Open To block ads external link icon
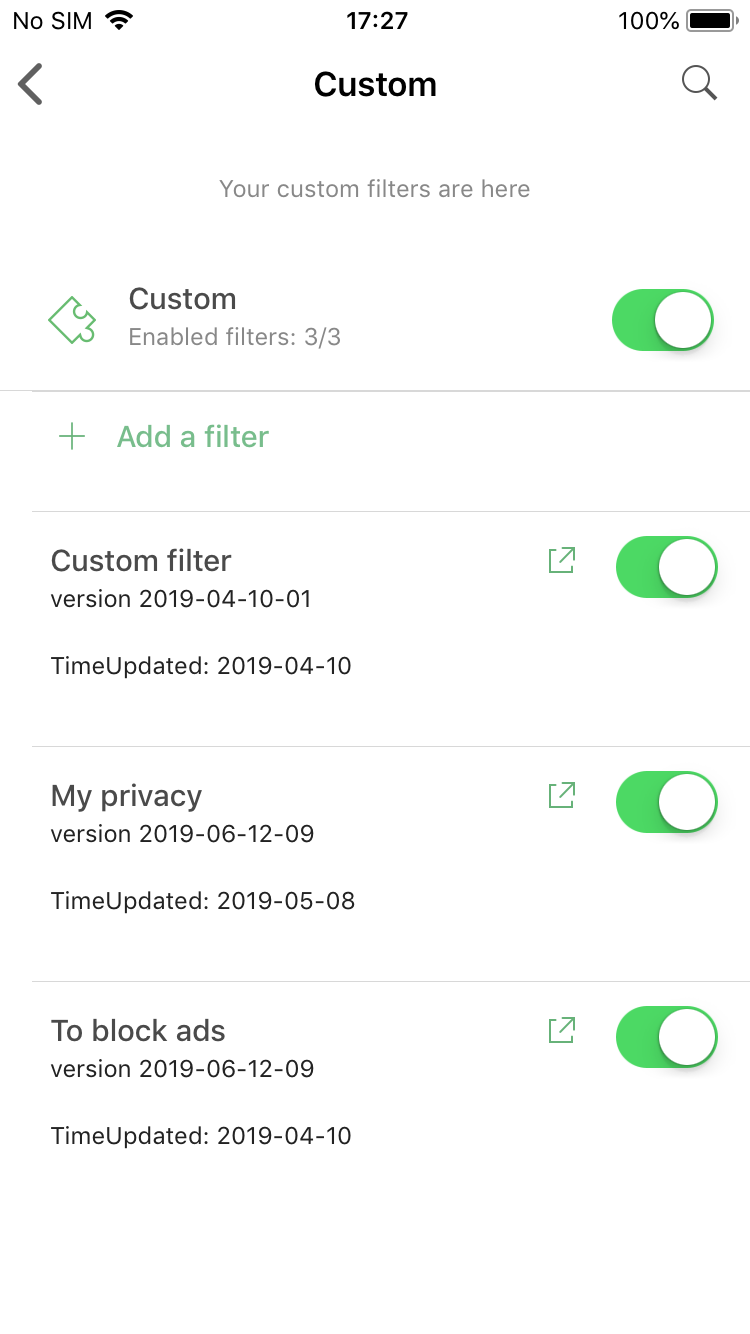Image resolution: width=750 pixels, height=1334 pixels. [562, 1030]
